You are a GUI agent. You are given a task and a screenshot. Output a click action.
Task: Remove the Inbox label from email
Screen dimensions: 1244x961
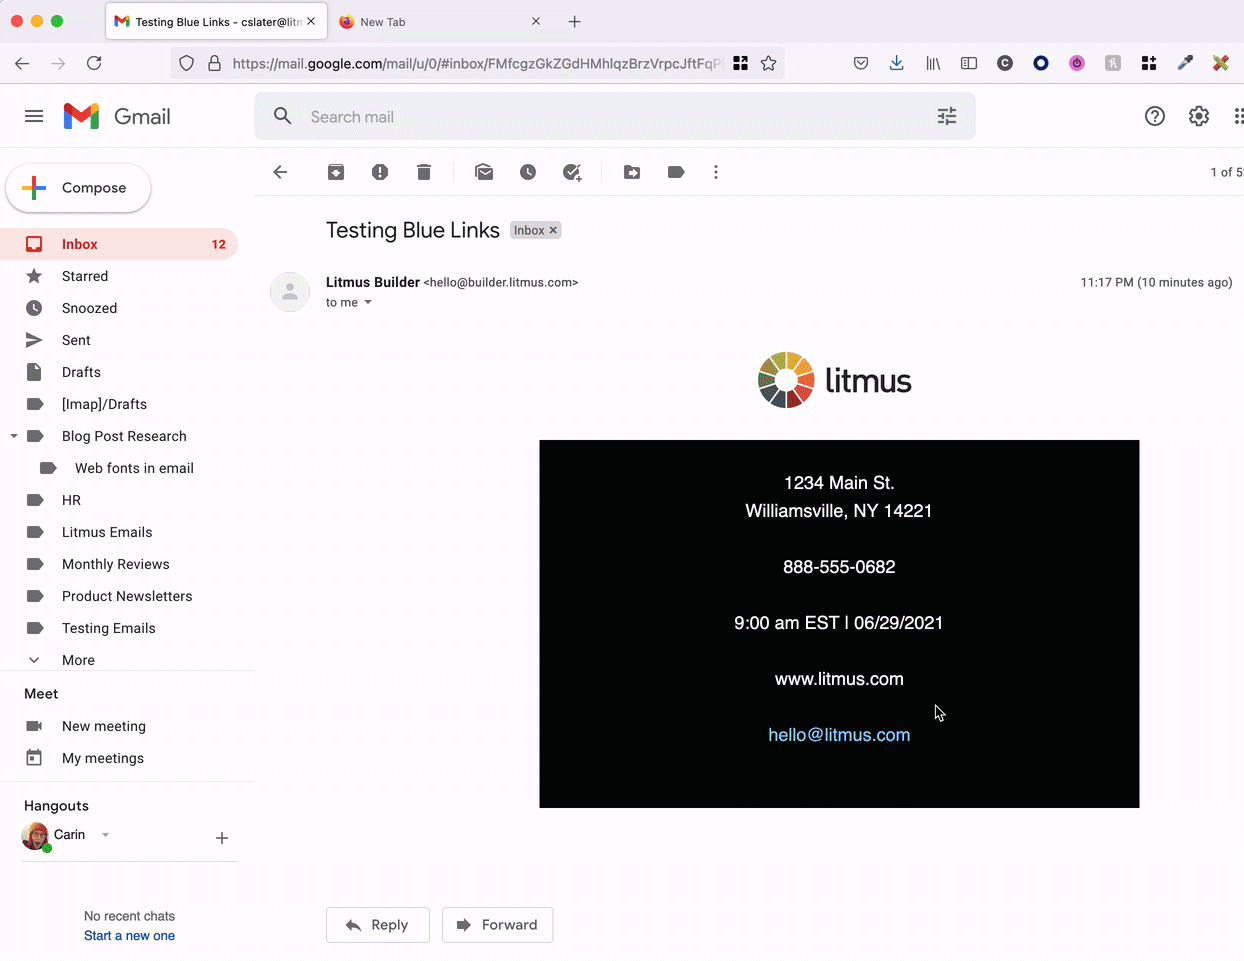553,230
